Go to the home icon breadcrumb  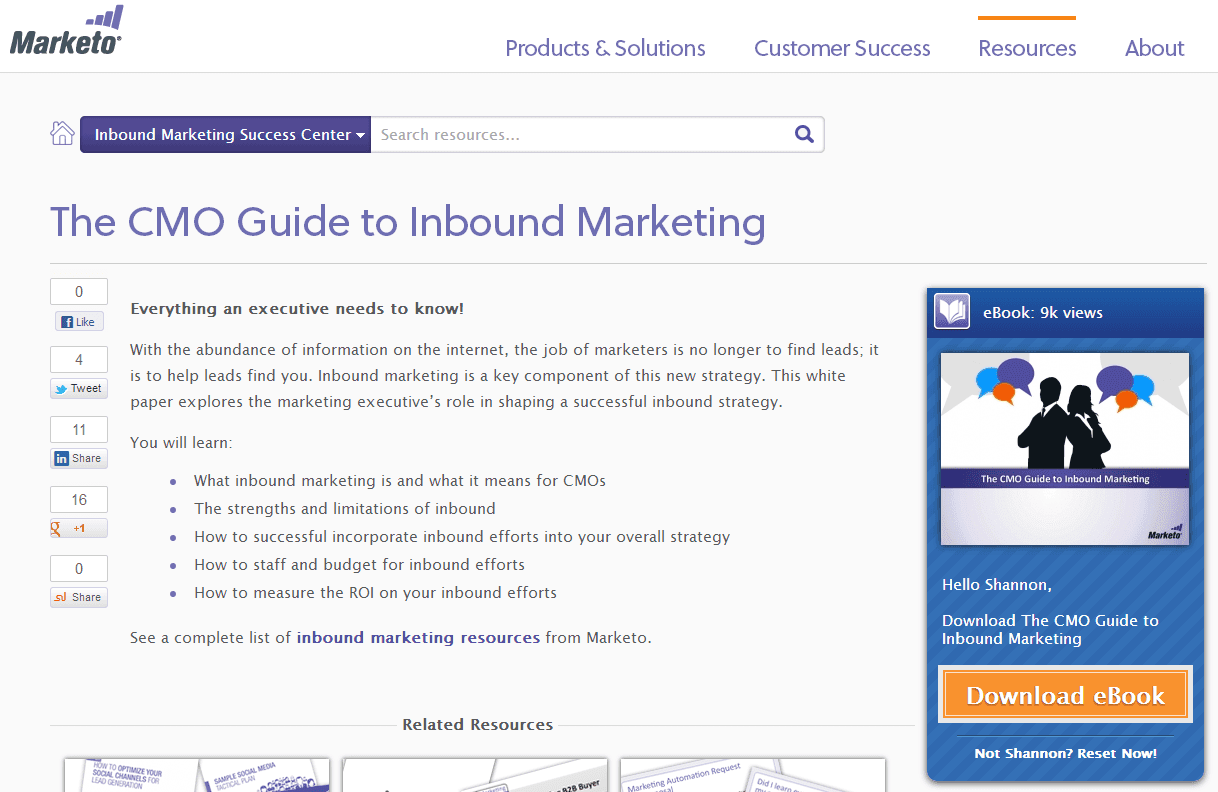point(62,133)
